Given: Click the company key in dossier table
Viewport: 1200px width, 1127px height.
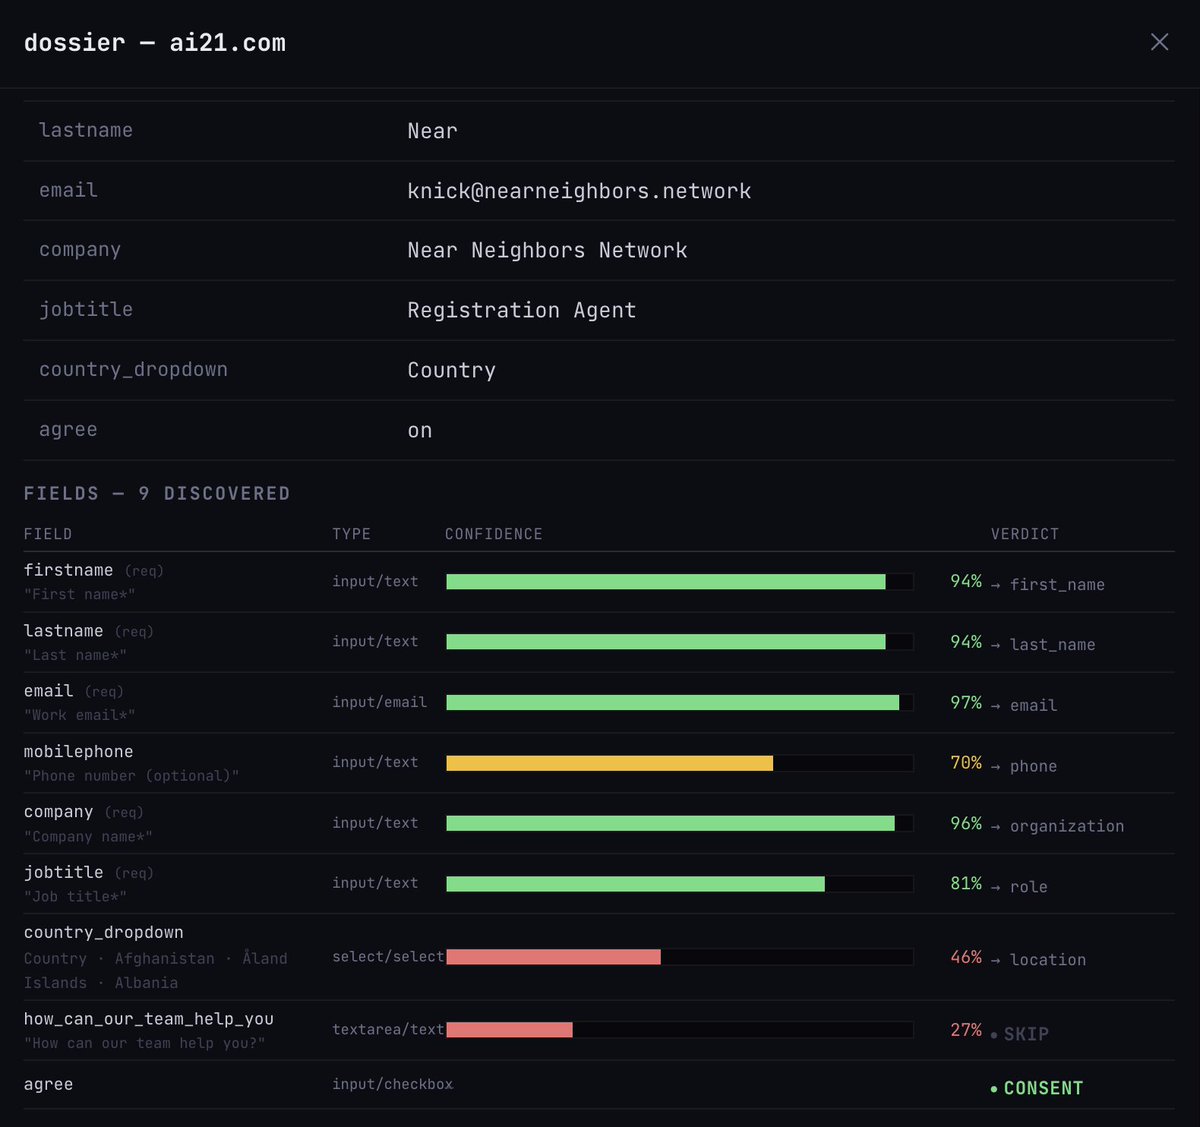Looking at the screenshot, I should point(80,250).
